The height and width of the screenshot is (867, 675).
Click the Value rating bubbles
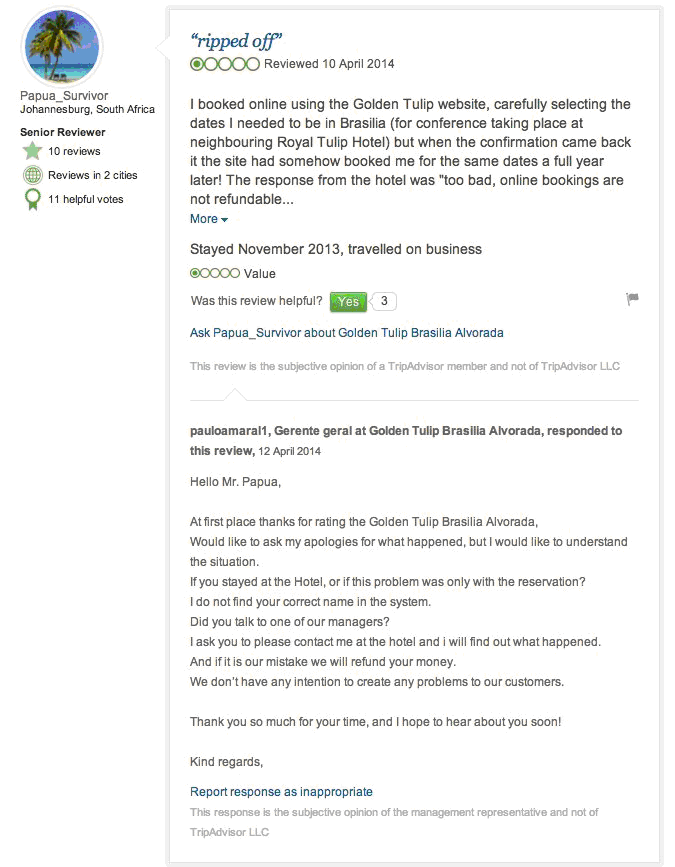tap(214, 273)
